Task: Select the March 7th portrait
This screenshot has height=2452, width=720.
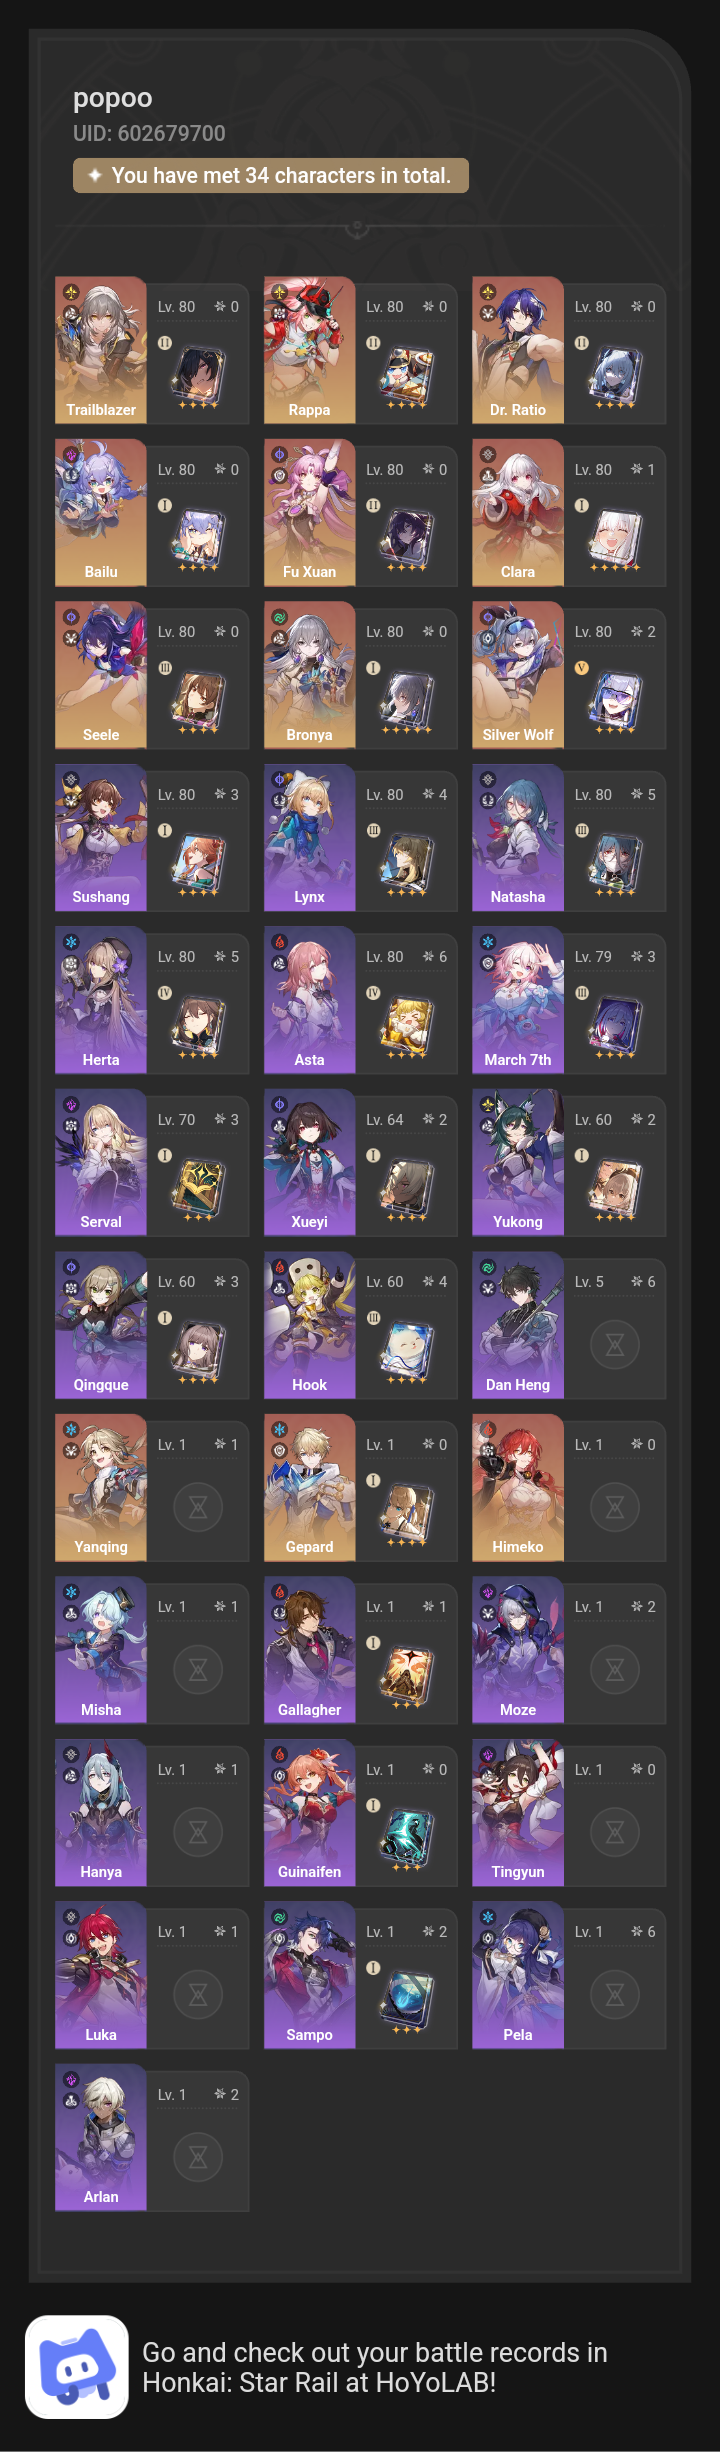Action: [518, 1000]
